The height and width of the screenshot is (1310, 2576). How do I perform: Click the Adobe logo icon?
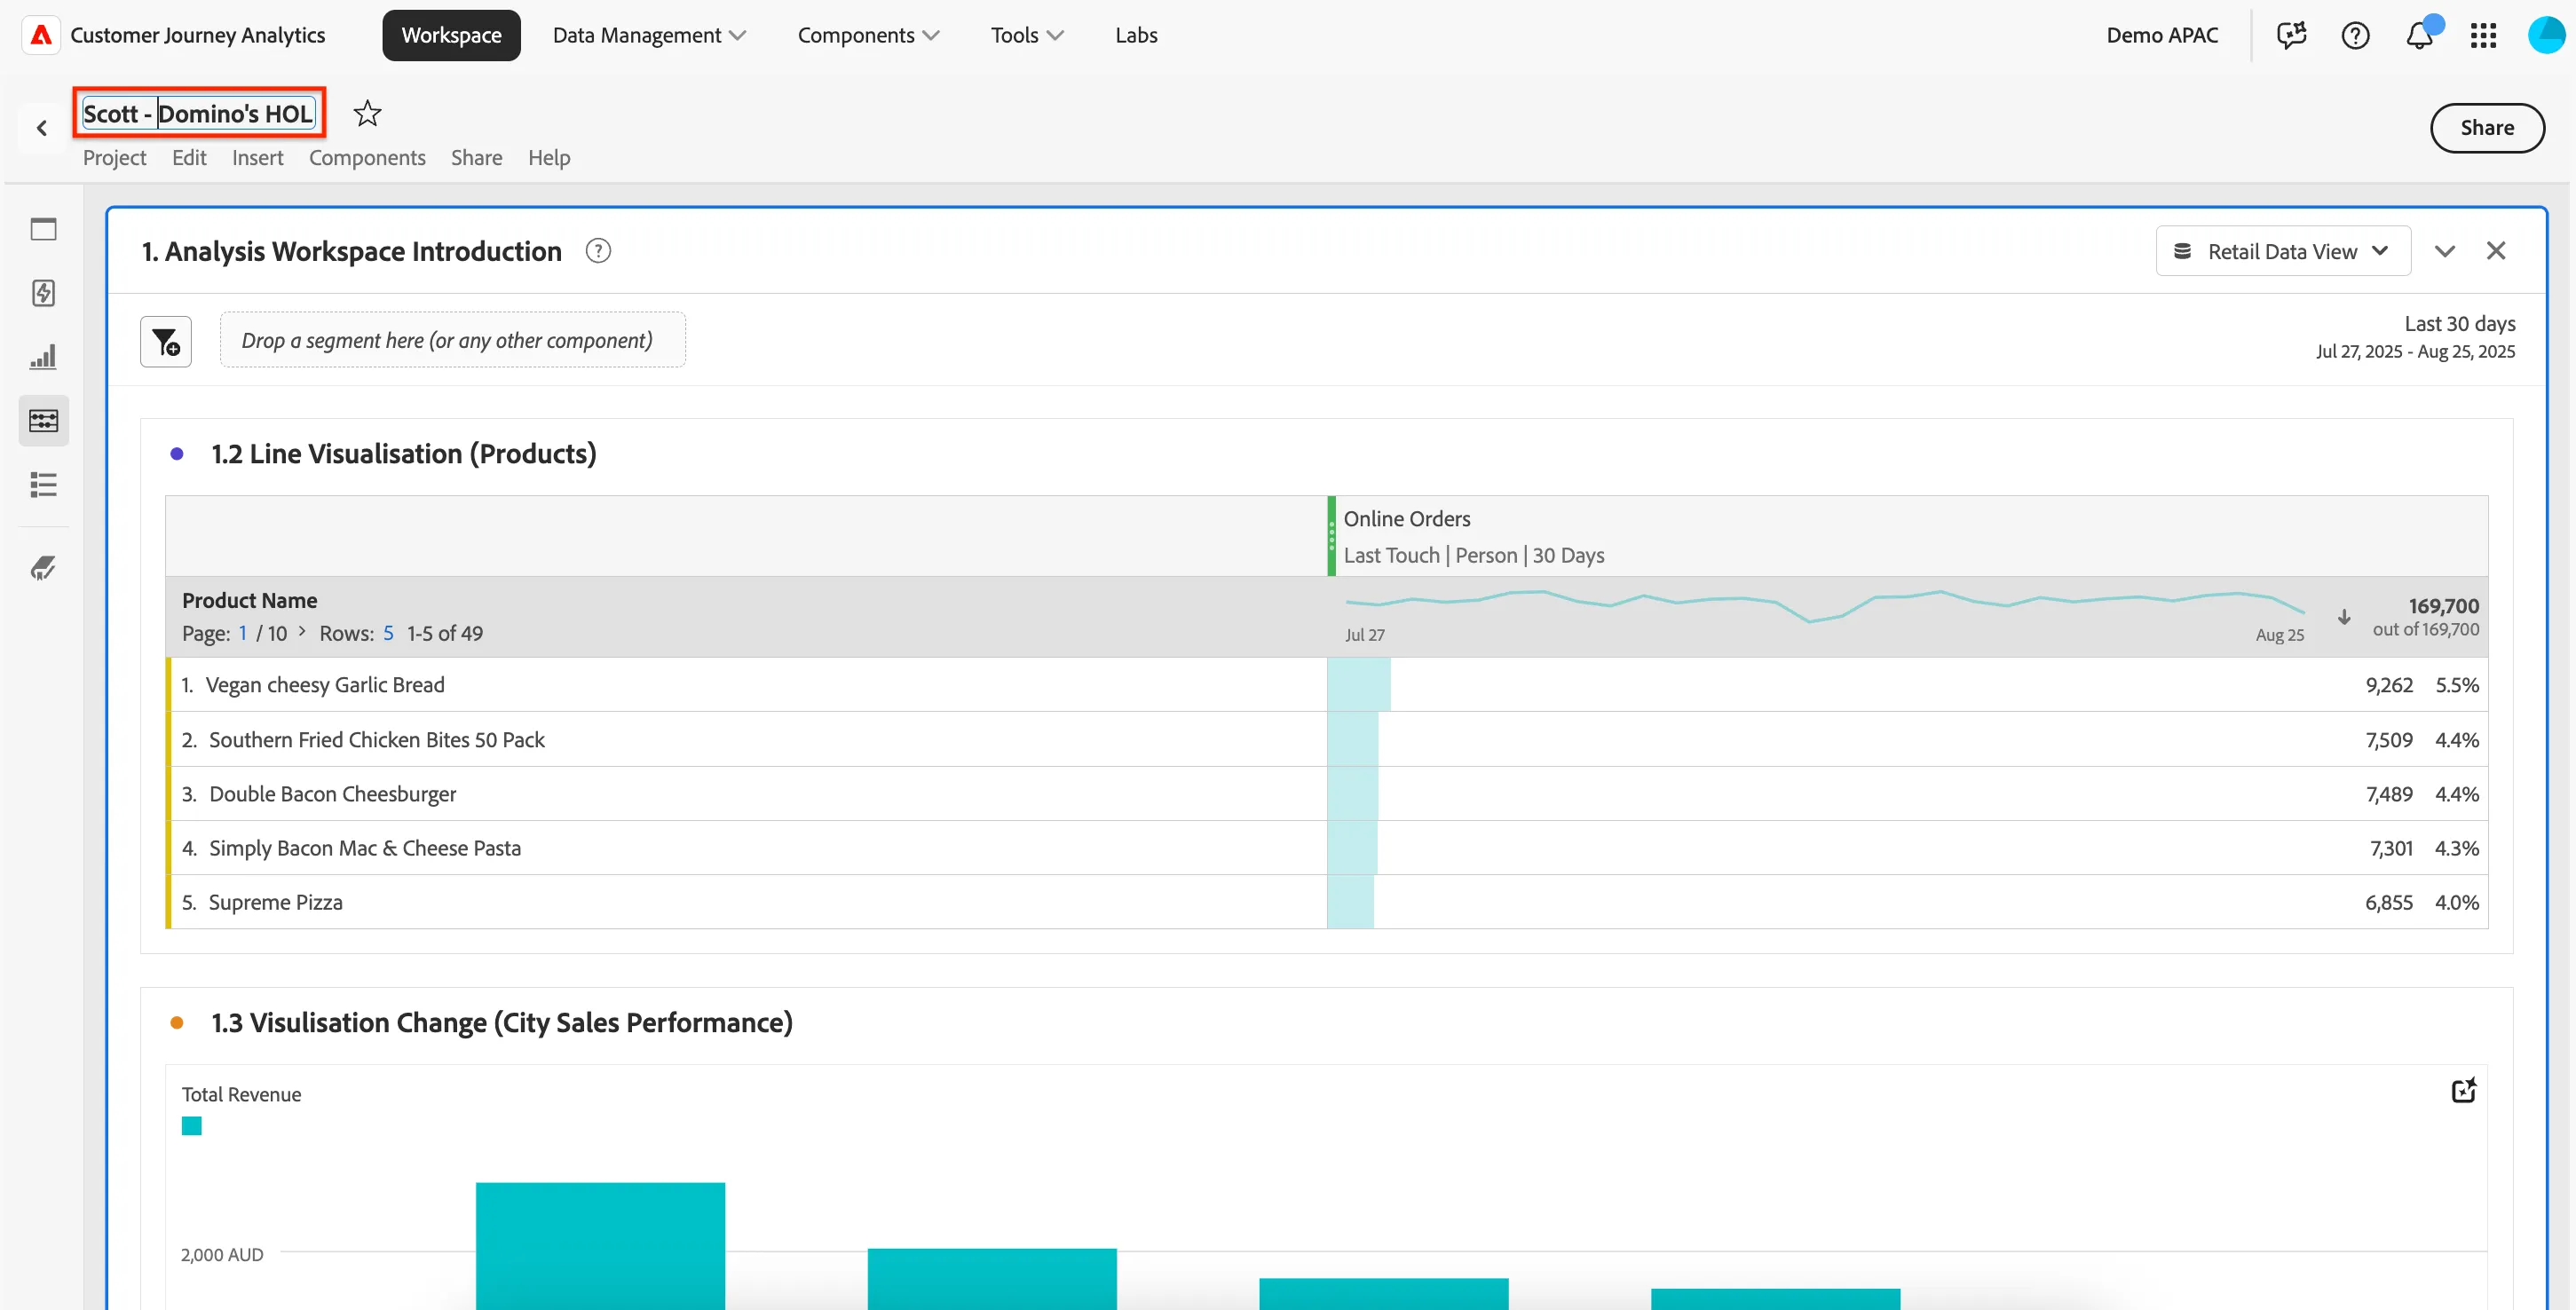coord(41,35)
